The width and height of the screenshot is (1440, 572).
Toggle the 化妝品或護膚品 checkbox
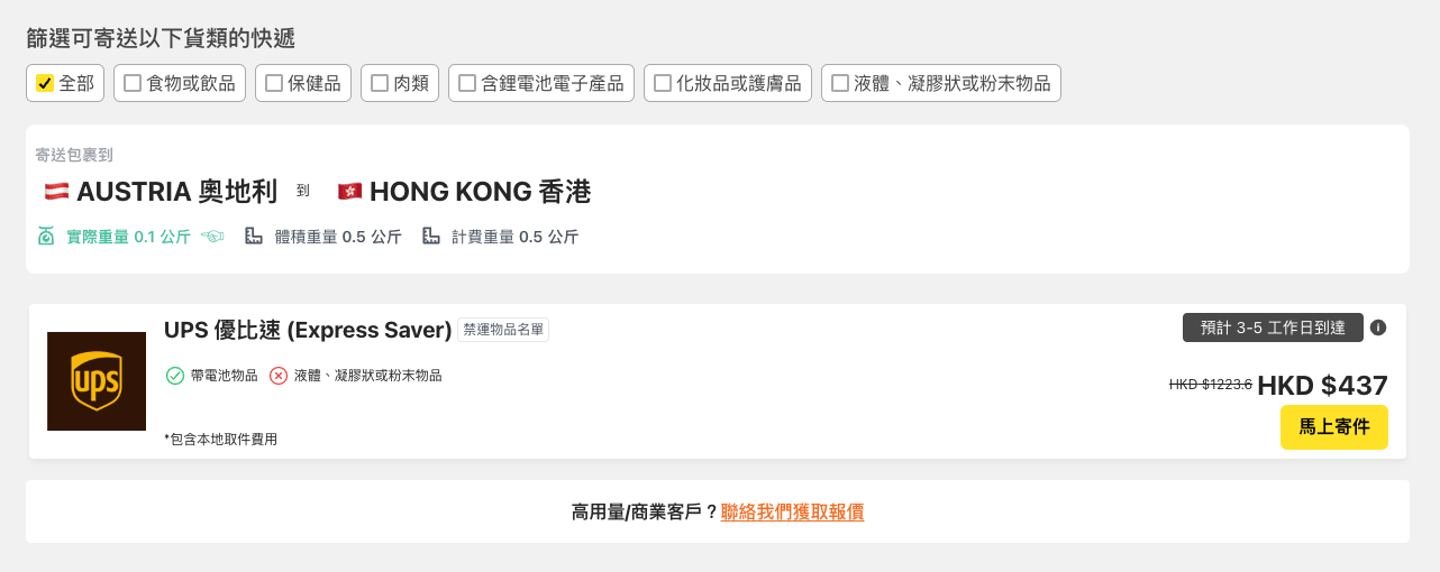662,84
